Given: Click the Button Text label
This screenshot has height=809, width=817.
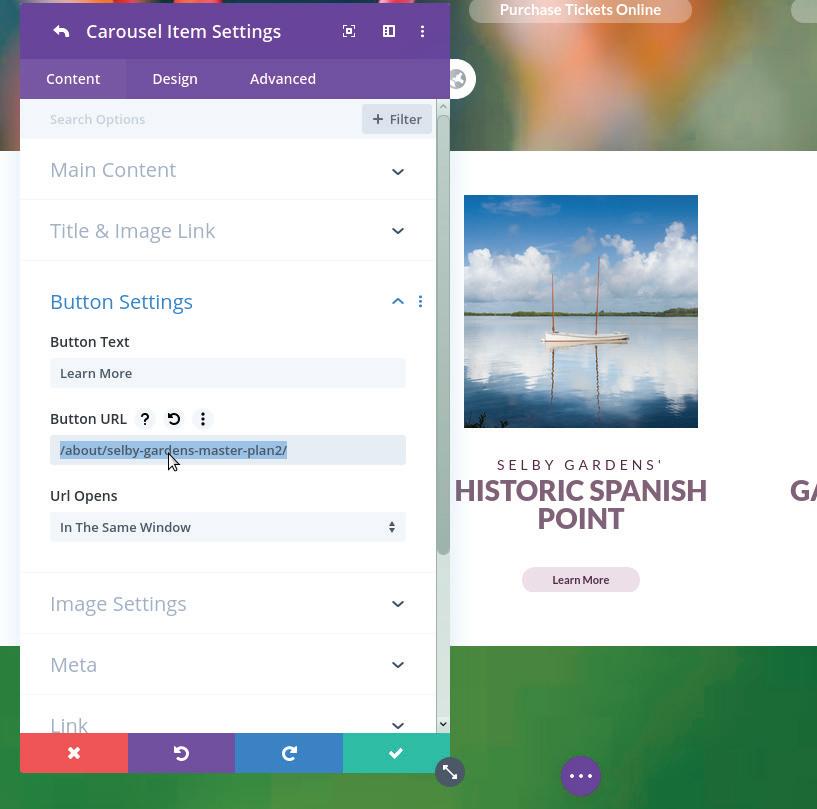Looking at the screenshot, I should pyautogui.click(x=90, y=342).
